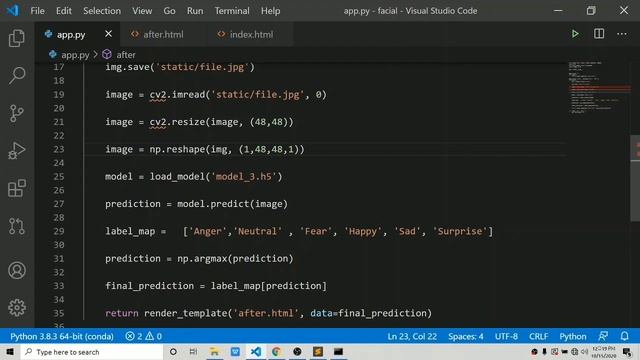The height and width of the screenshot is (360, 640).
Task: Click the minimap code overview
Action: coord(598,87)
